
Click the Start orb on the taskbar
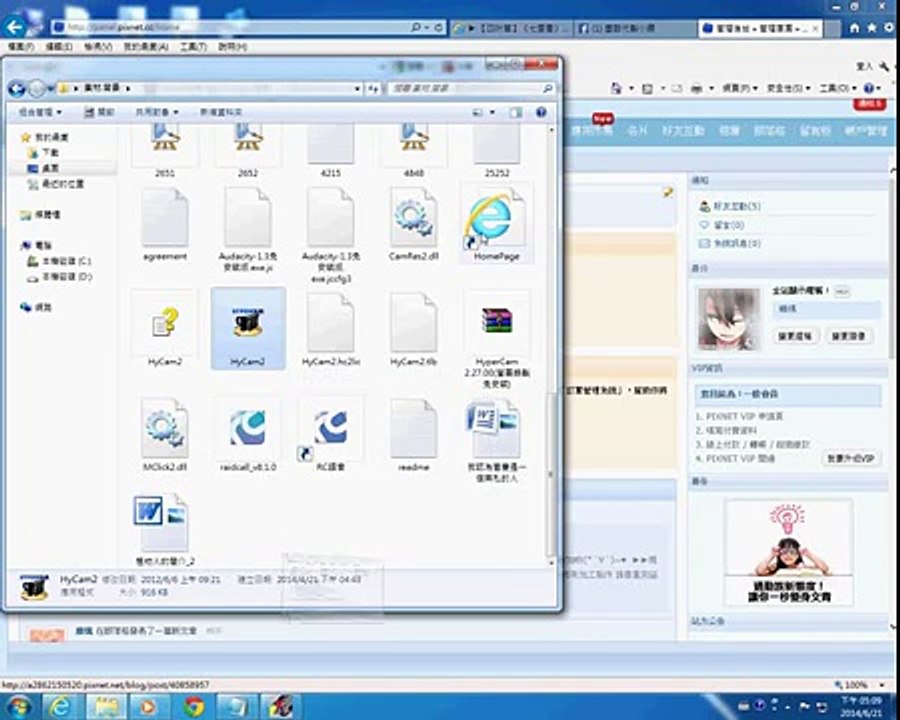[18, 706]
